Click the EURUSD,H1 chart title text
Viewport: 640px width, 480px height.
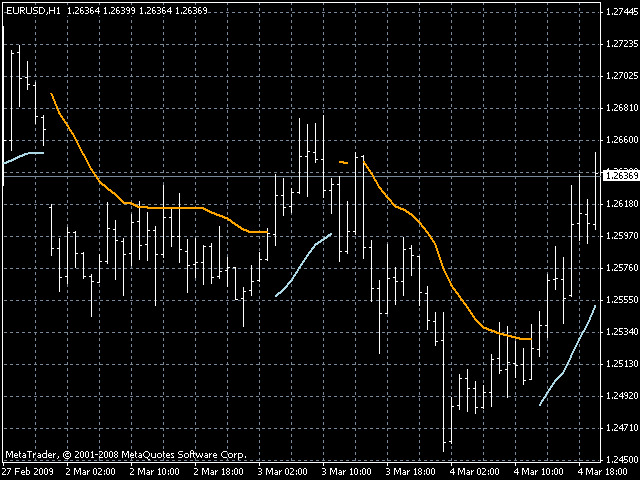pyautogui.click(x=34, y=11)
